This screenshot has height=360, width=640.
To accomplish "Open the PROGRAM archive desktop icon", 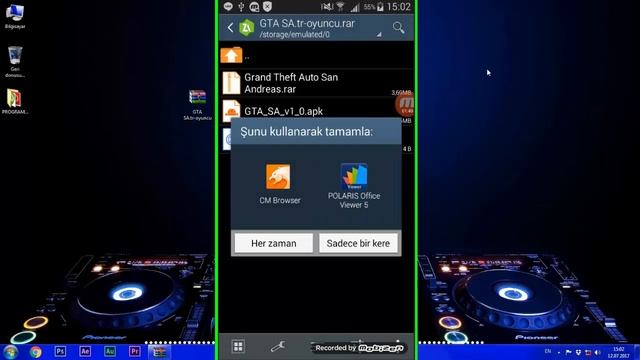I will pyautogui.click(x=15, y=102).
